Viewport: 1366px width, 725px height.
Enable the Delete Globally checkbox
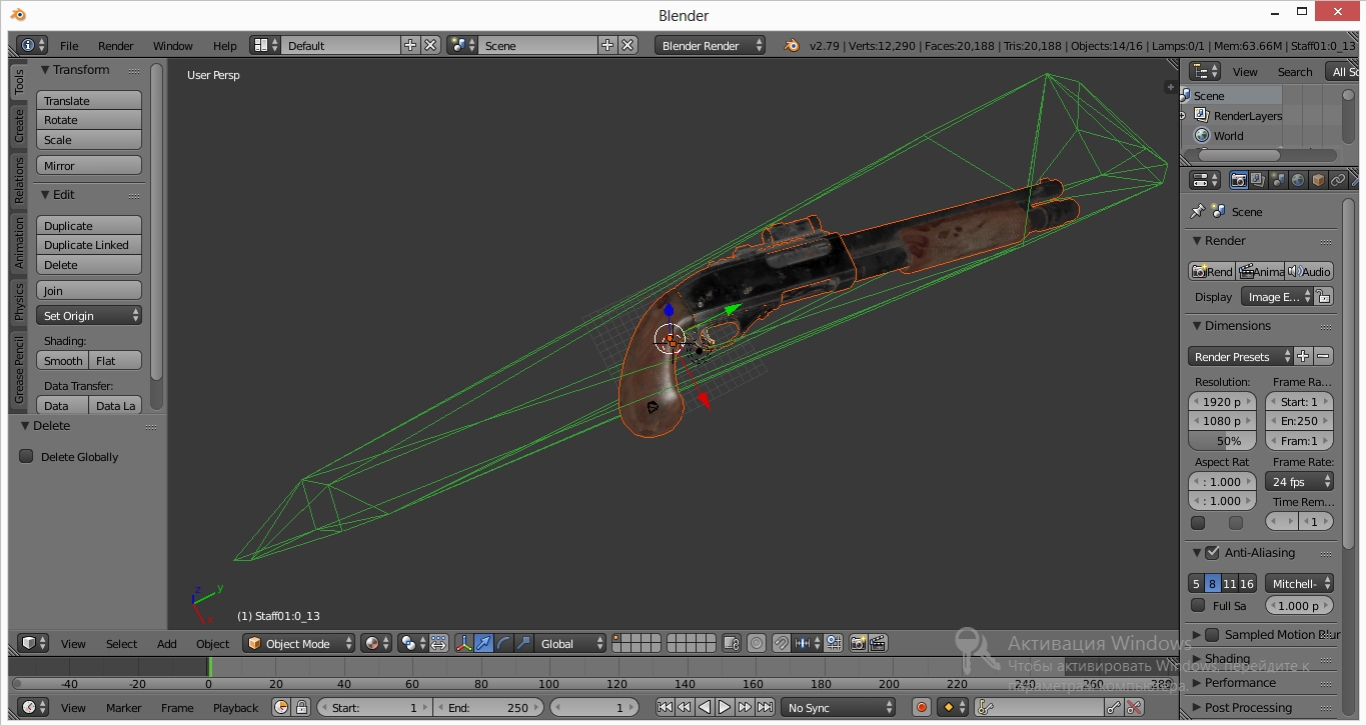(x=27, y=457)
